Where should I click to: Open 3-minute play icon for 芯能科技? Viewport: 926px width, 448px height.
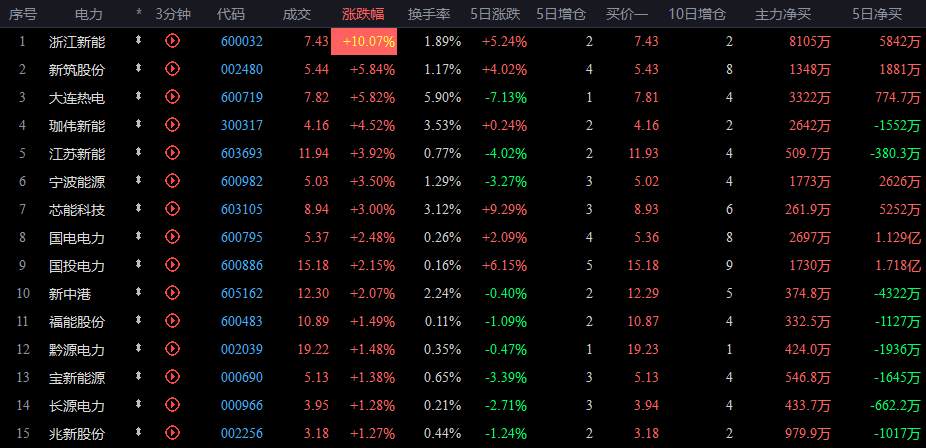coord(172,208)
